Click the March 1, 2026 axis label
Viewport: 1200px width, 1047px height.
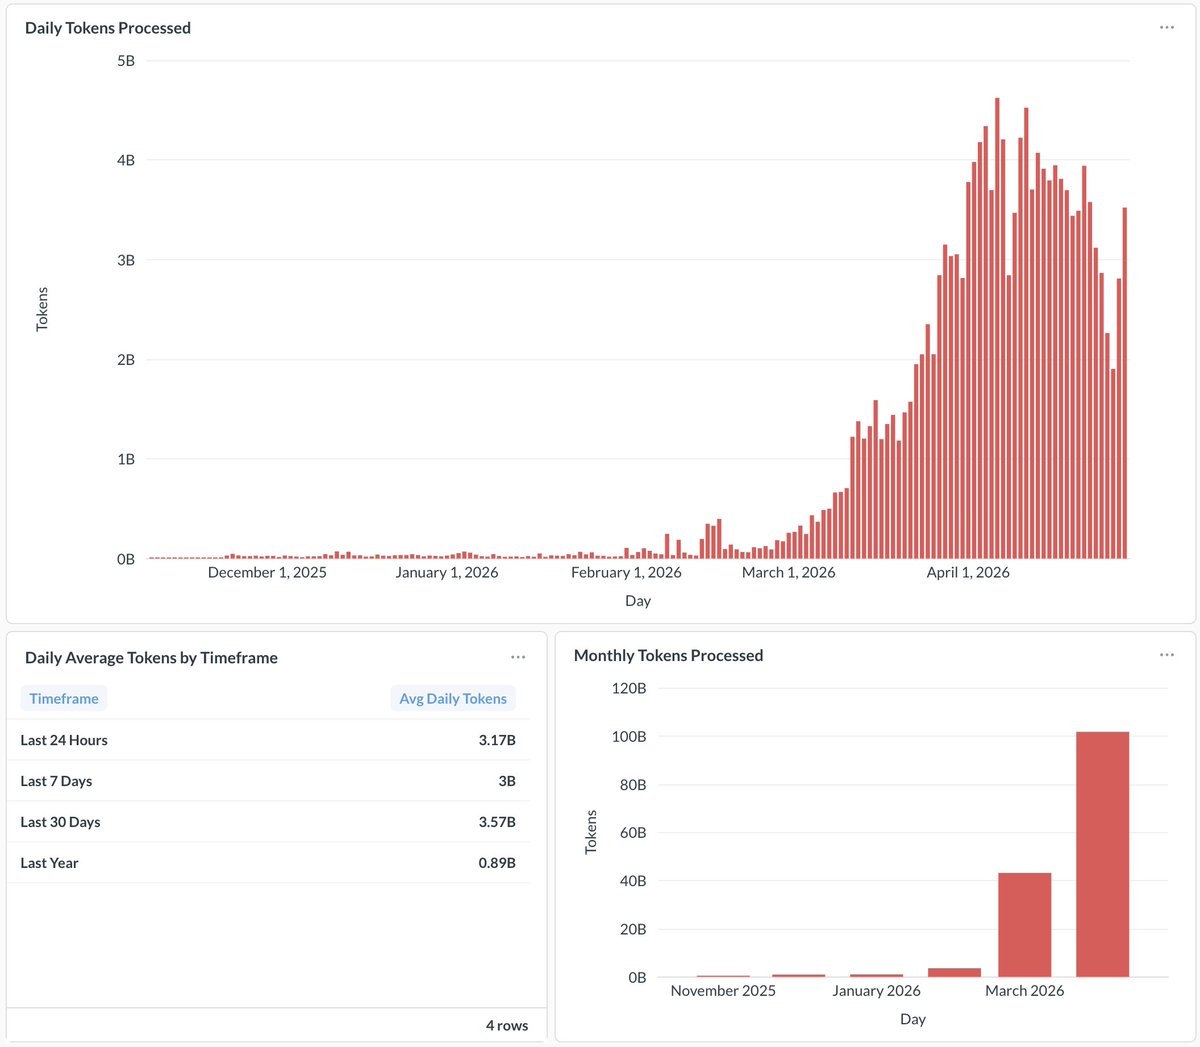[788, 573]
